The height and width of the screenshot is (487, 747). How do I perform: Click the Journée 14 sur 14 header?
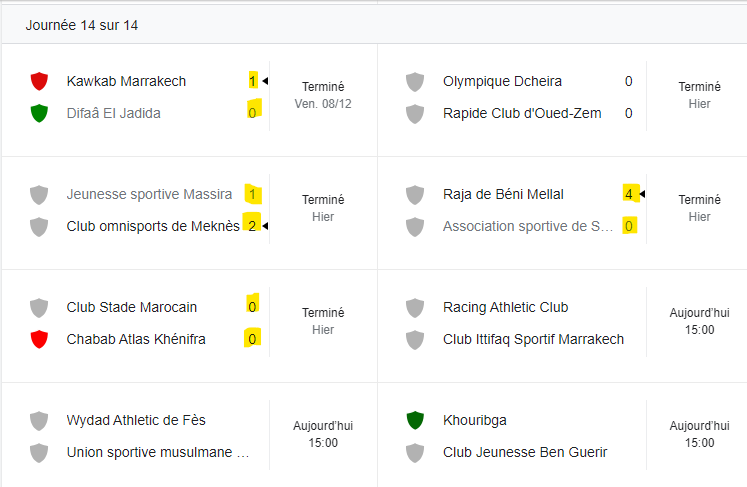pyautogui.click(x=82, y=25)
